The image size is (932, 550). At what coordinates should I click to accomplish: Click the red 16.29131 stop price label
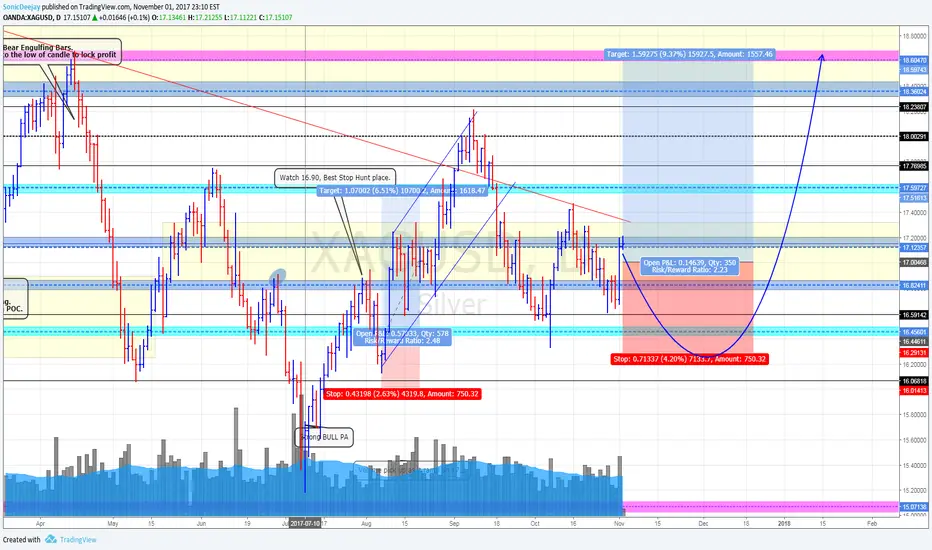[914, 353]
